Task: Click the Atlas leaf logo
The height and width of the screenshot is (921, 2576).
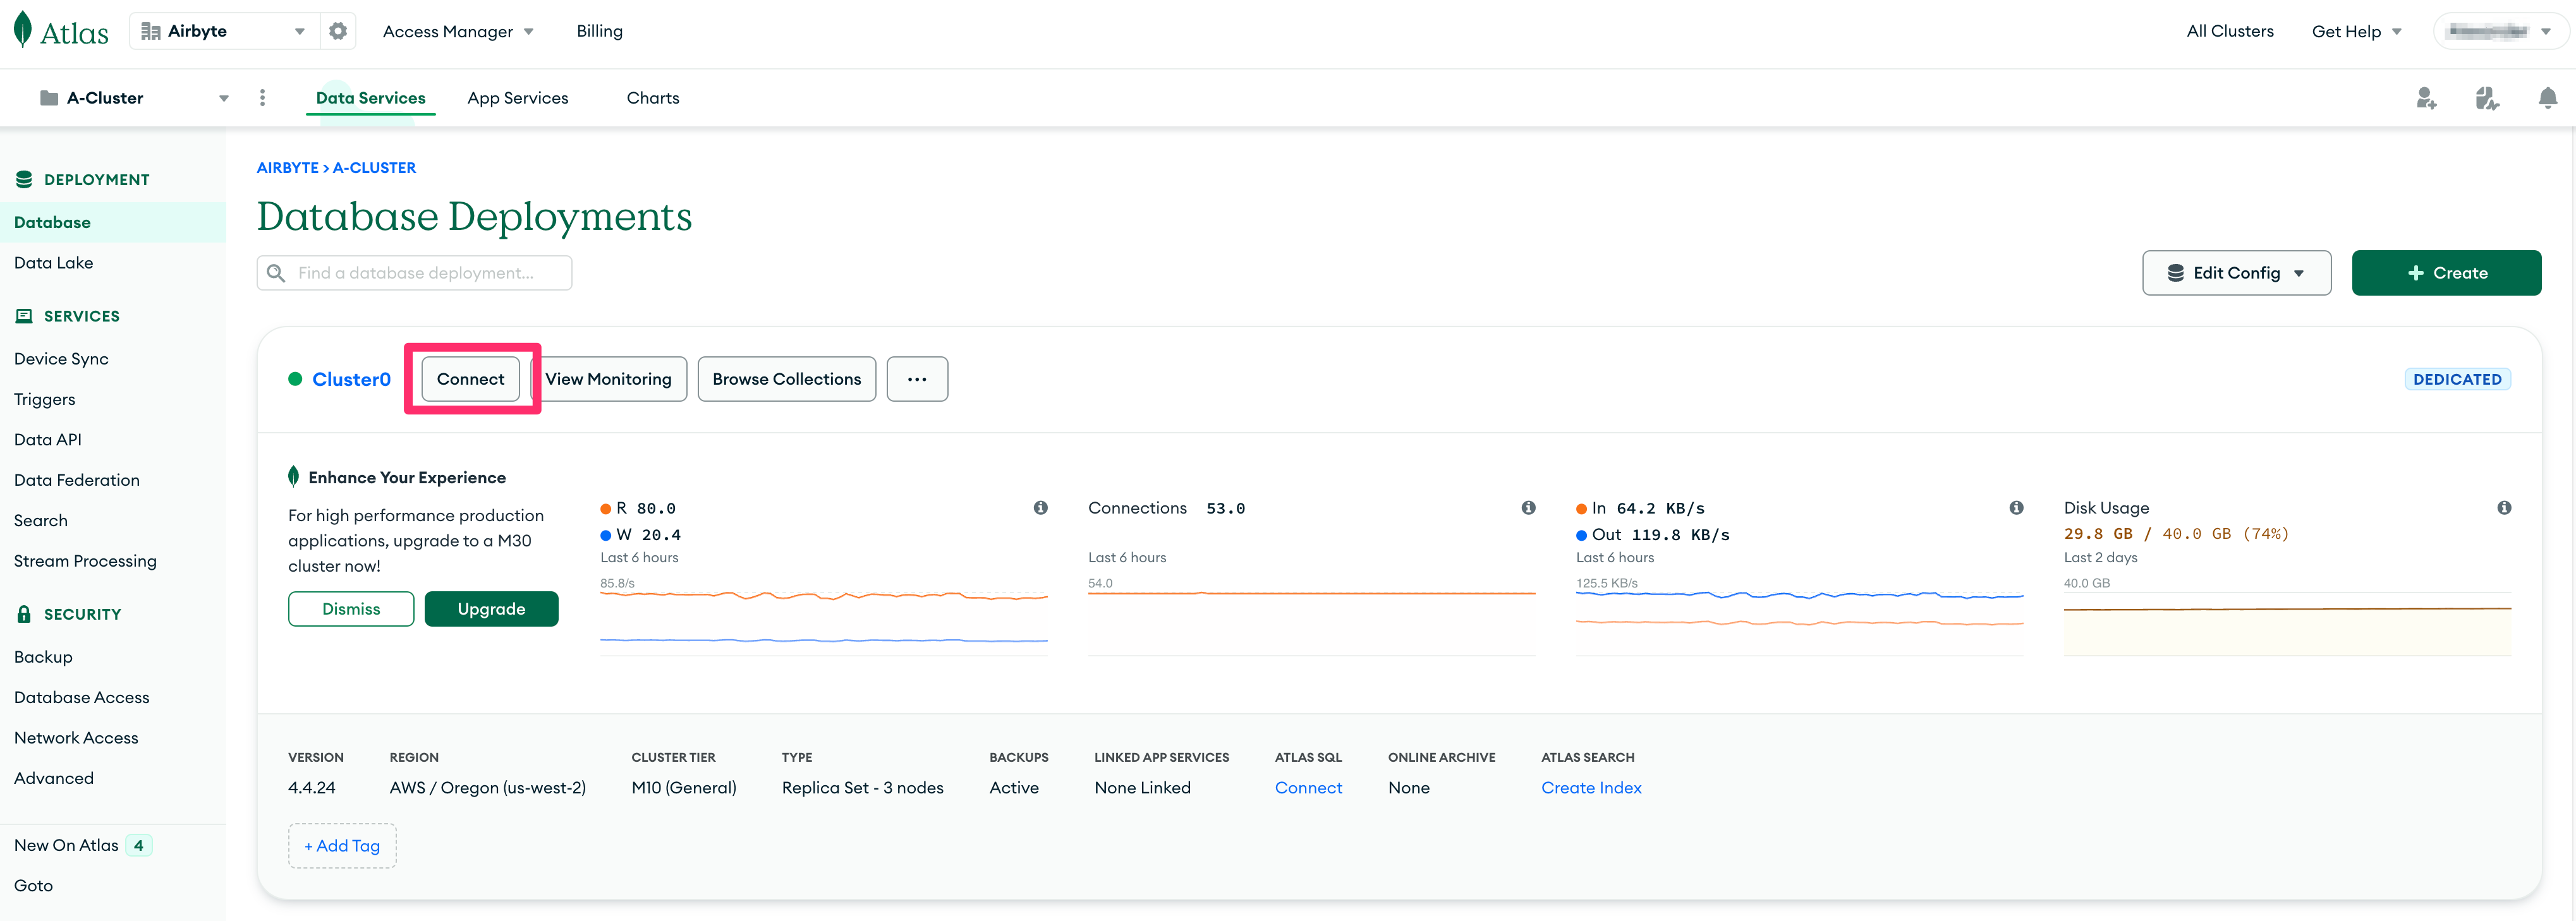Action: 23,30
